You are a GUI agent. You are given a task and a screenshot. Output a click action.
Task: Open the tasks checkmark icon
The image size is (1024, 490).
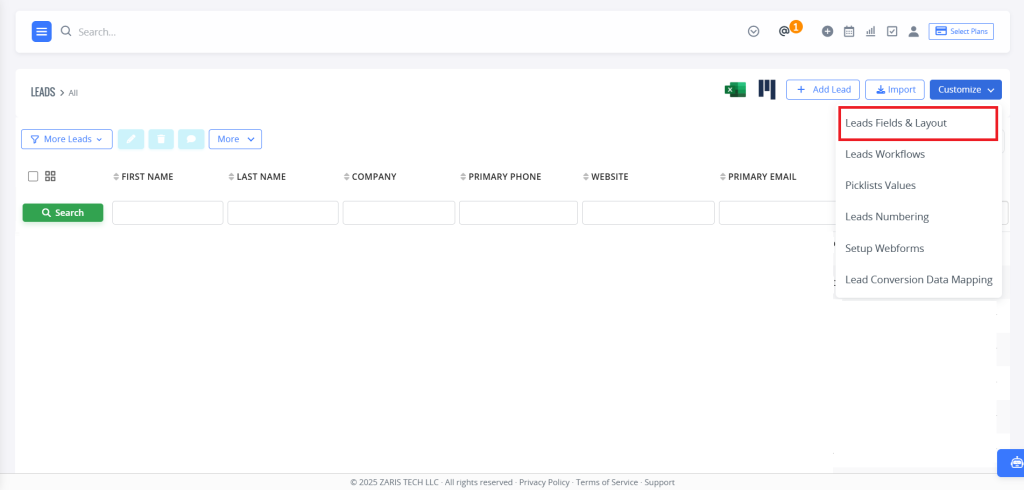point(892,31)
